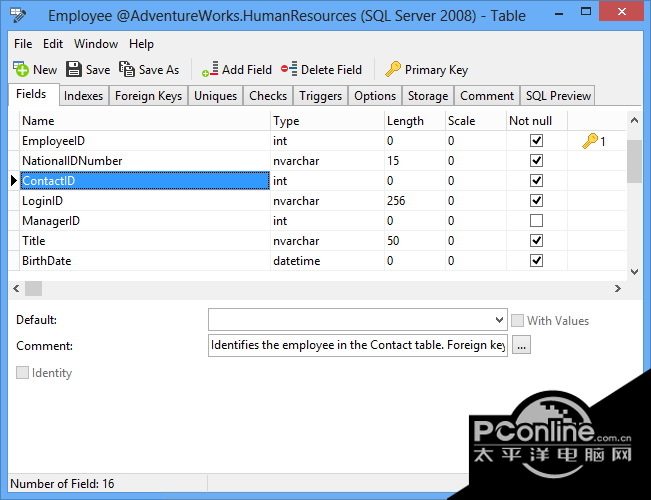Viewport: 651px width, 500px height.
Task: Open the Window menu
Action: (96, 44)
